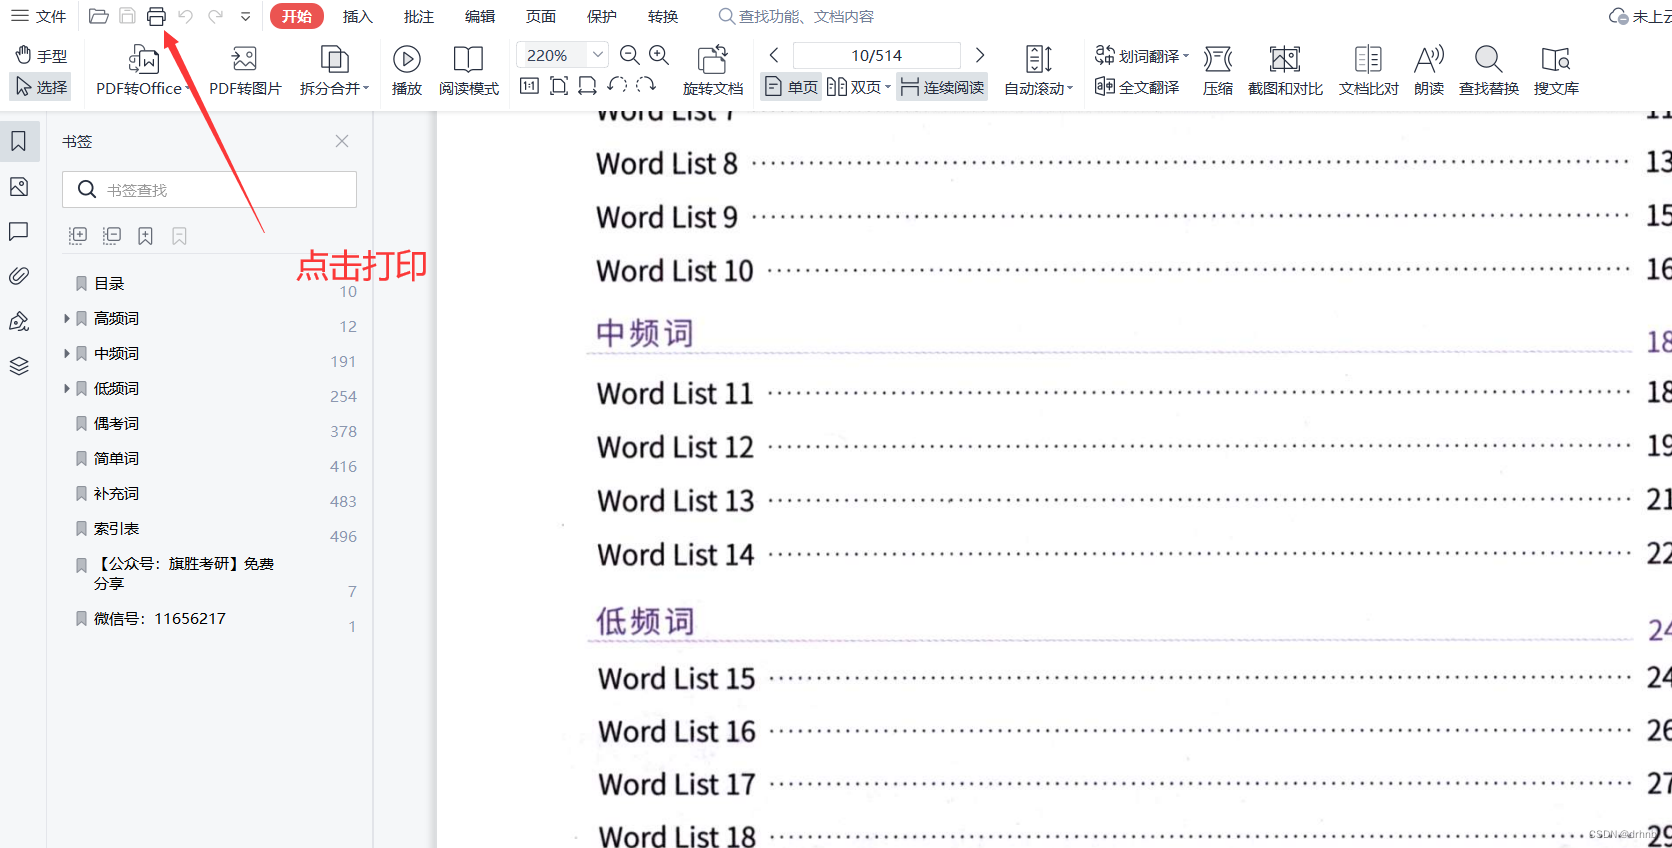Switch to the 插入 tab

[357, 16]
